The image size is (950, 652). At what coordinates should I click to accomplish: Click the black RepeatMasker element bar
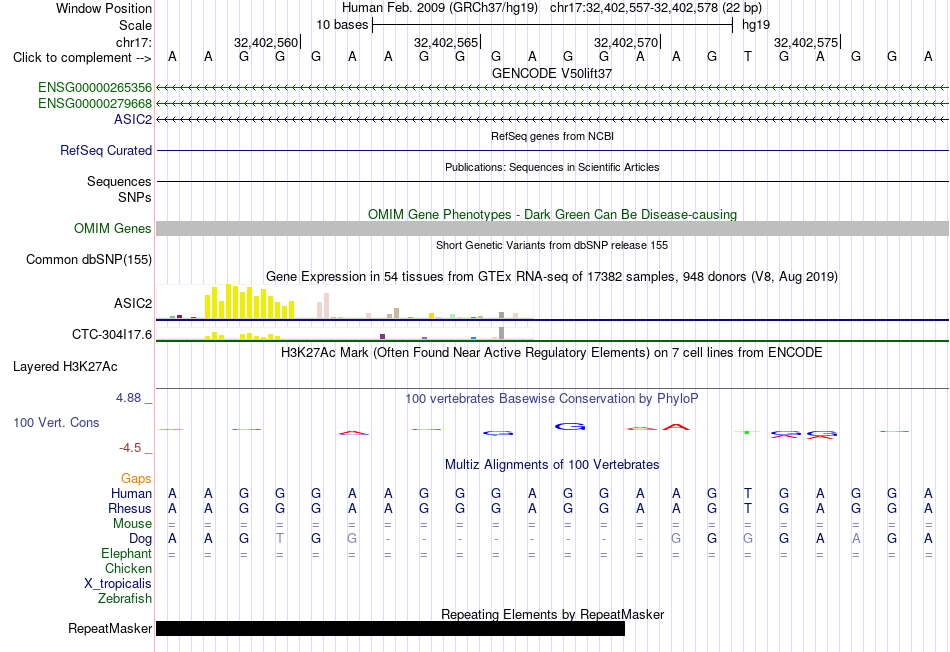pos(390,628)
